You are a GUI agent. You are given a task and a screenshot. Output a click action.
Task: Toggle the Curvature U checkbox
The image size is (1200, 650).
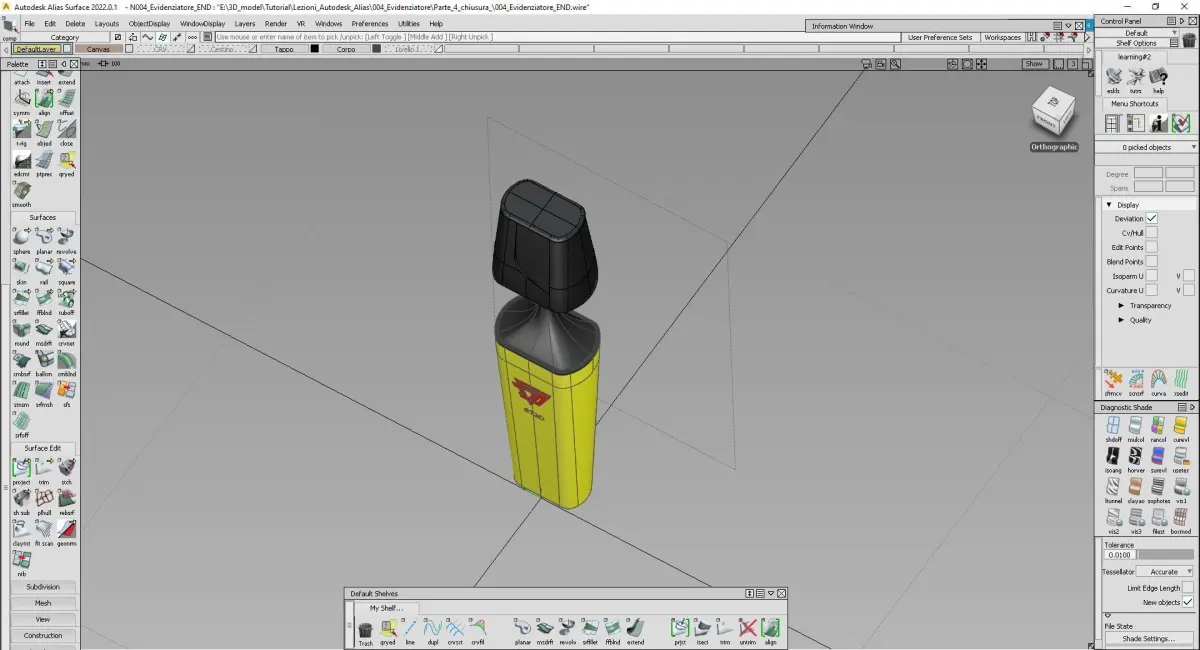coord(1151,290)
